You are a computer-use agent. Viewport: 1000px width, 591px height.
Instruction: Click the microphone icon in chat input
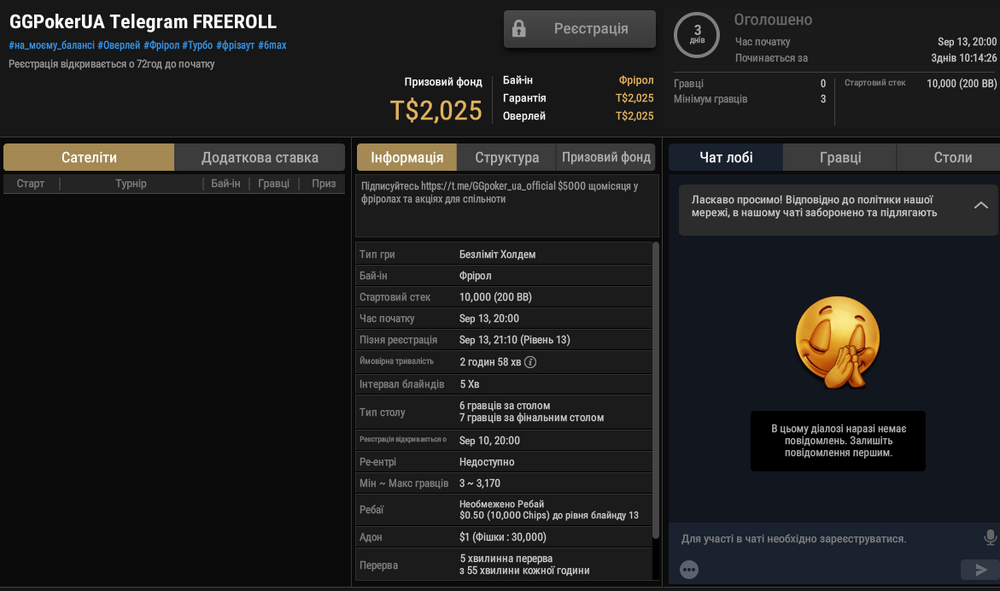990,537
